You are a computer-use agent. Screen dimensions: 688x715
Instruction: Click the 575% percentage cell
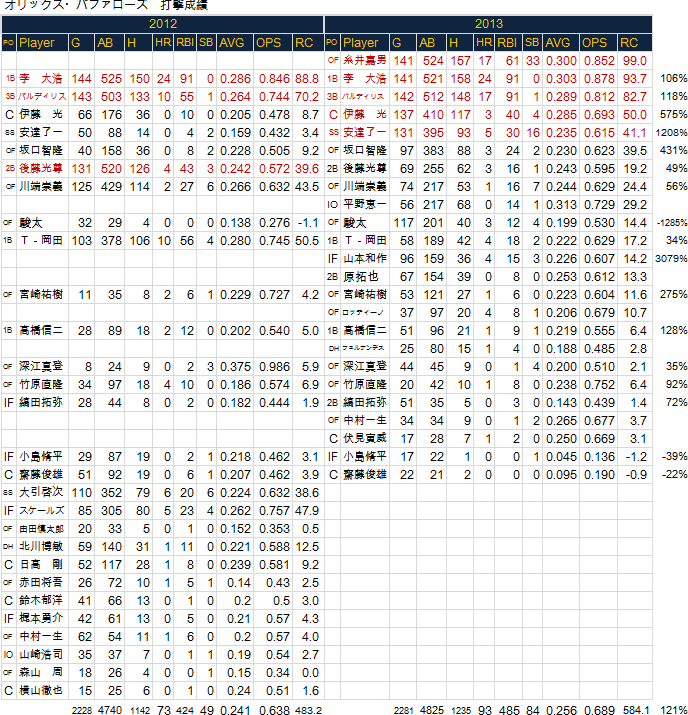(x=673, y=114)
